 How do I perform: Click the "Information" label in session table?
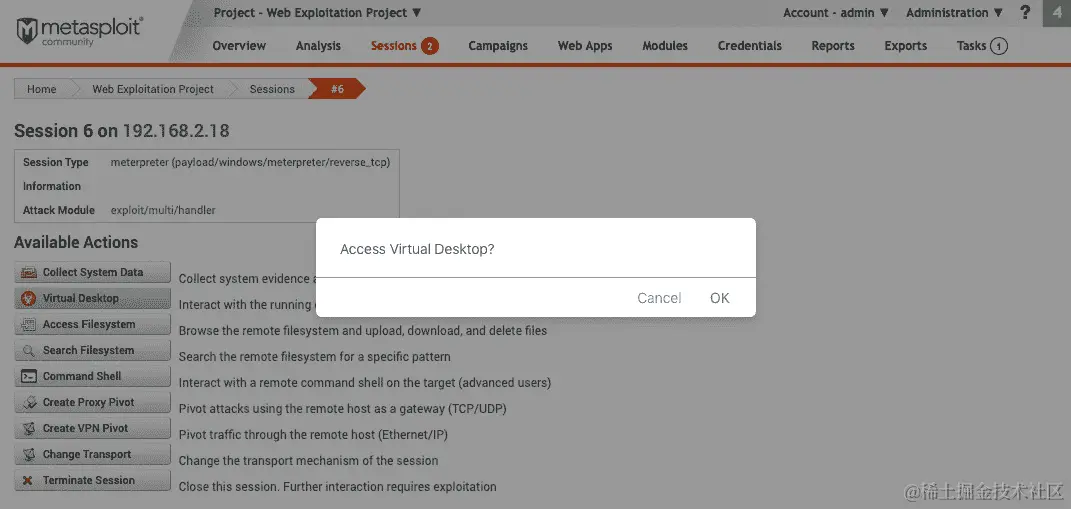pyautogui.click(x=52, y=186)
